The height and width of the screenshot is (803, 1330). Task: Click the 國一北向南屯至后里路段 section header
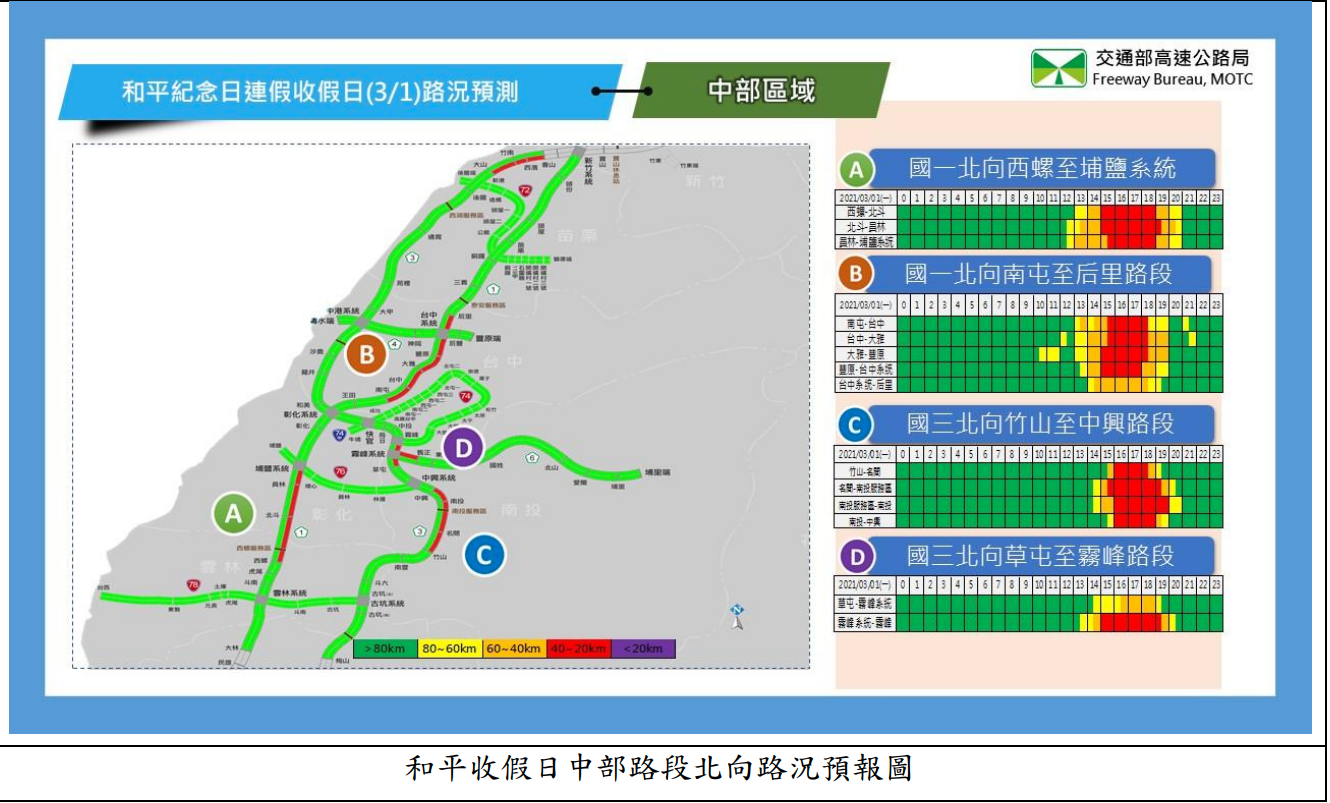(x=1038, y=274)
